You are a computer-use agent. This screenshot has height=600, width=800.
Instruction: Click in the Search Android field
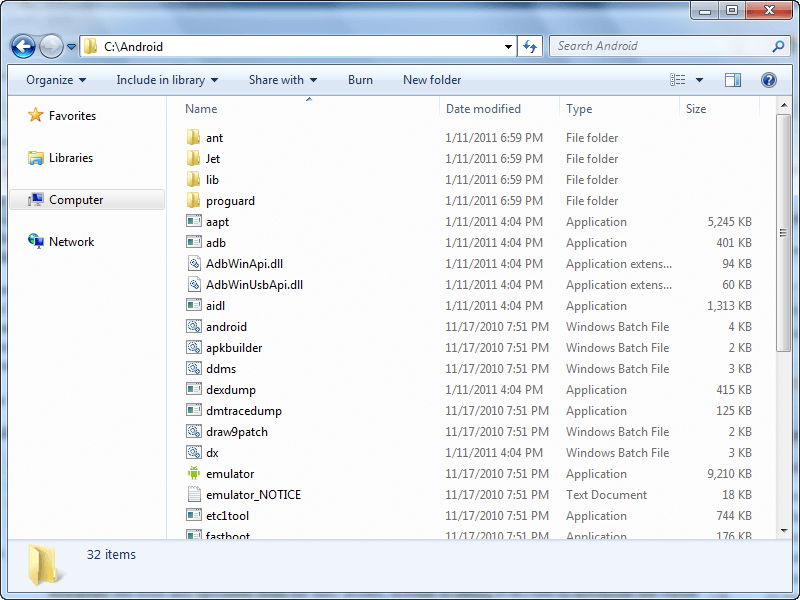[x=660, y=46]
